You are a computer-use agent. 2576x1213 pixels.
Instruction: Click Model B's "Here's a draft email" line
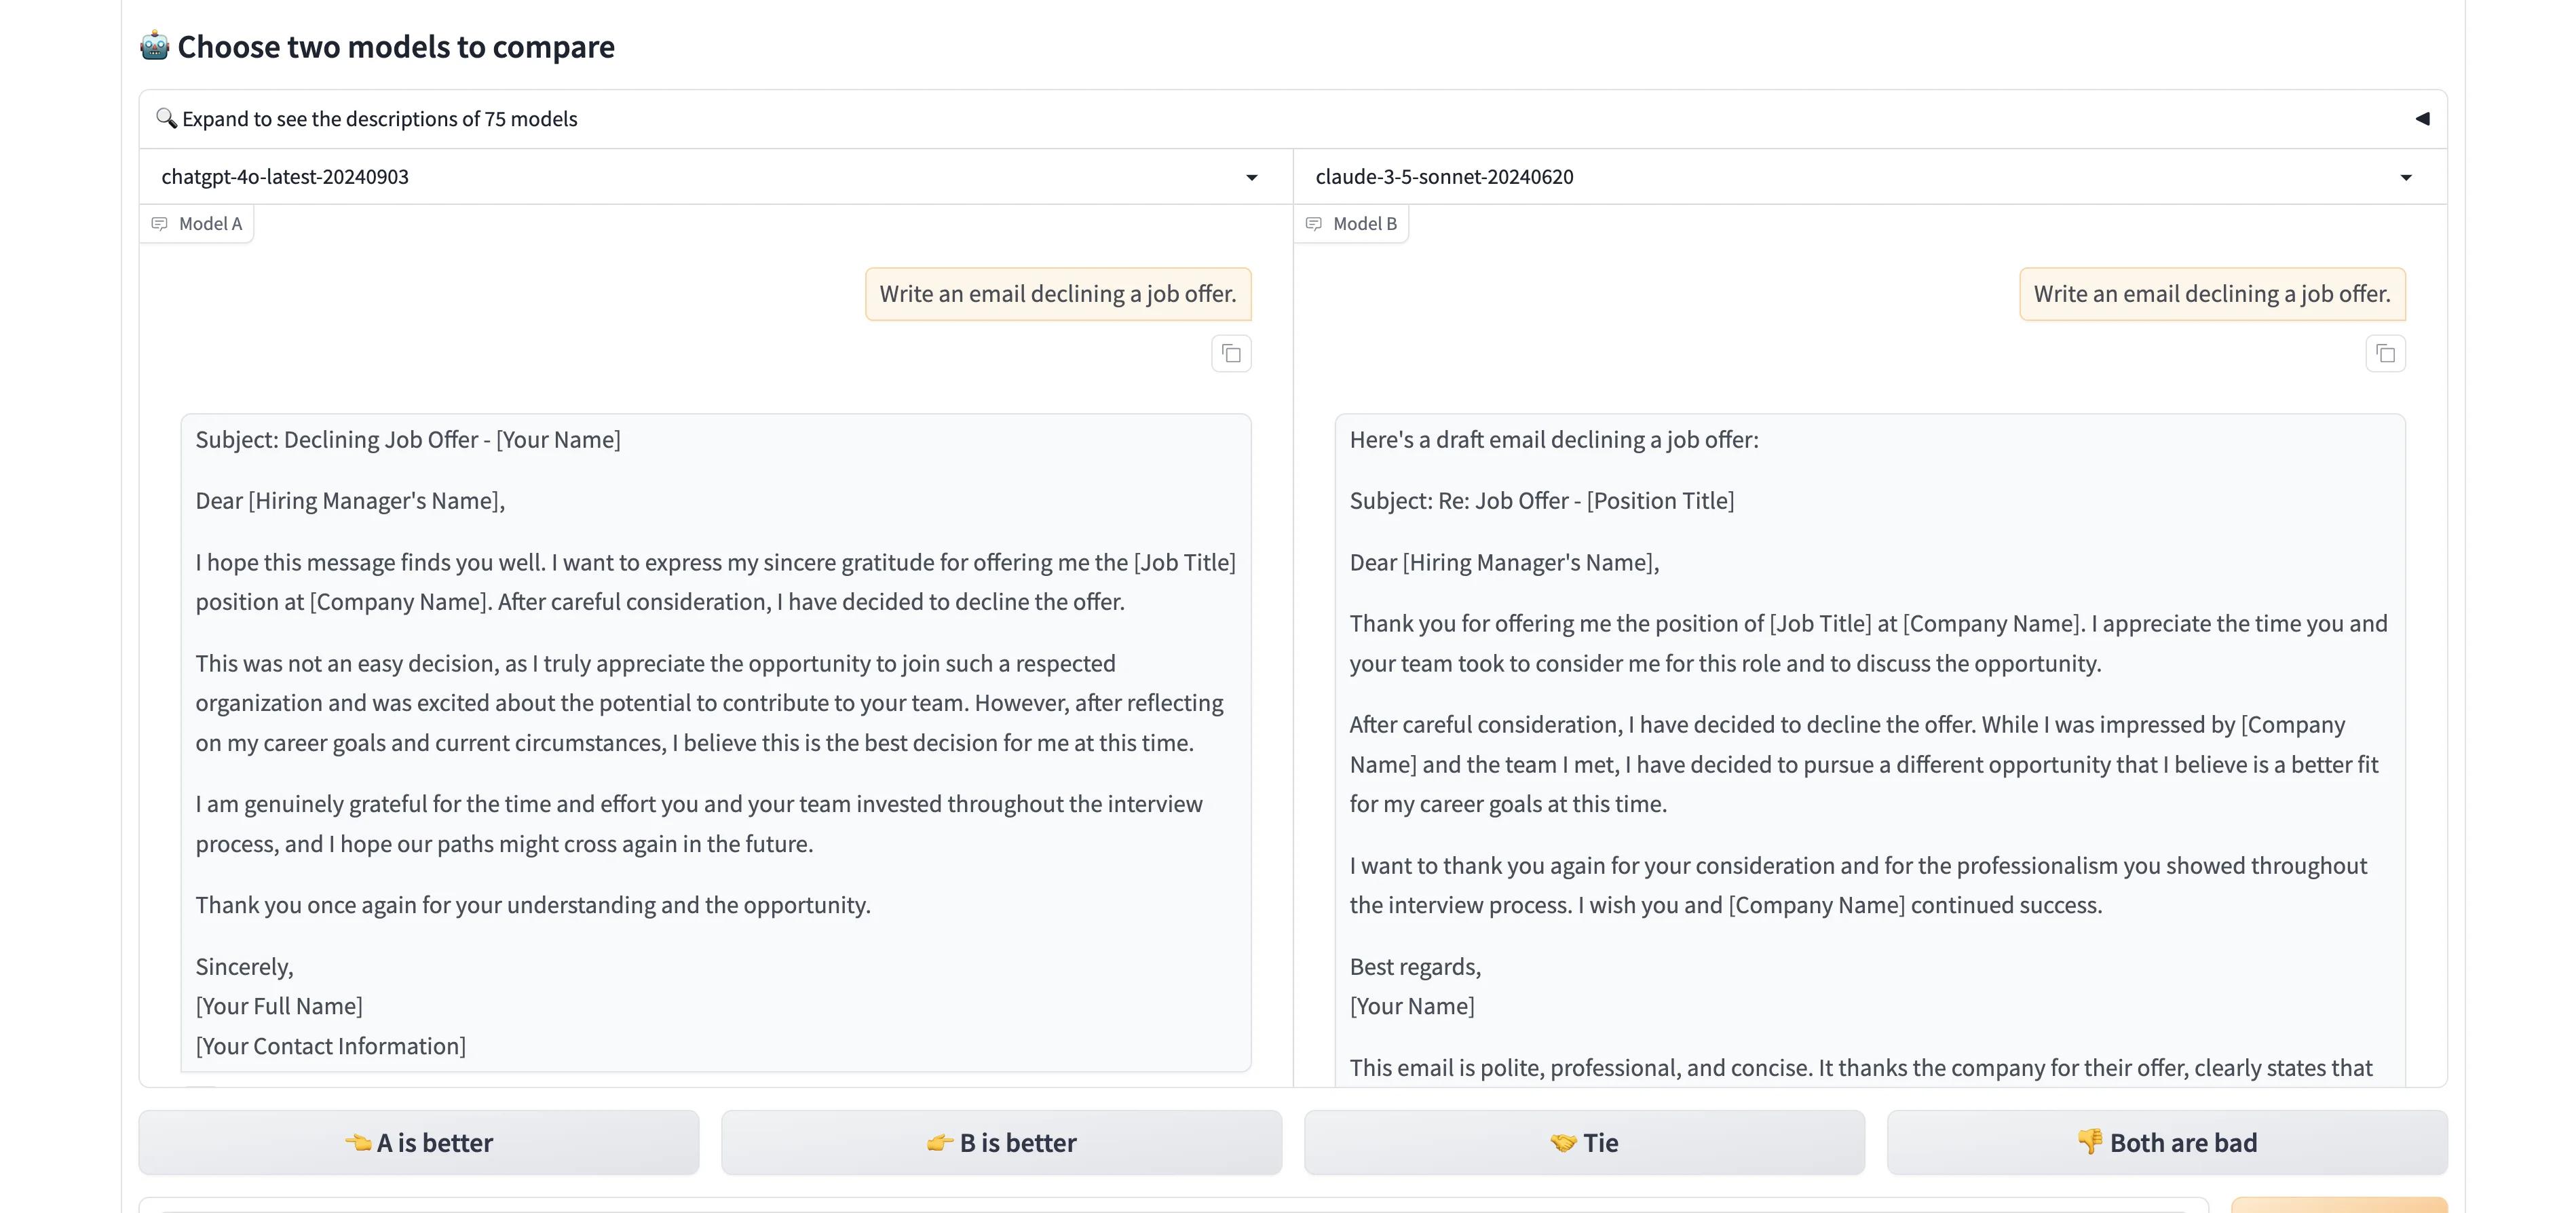[1553, 440]
